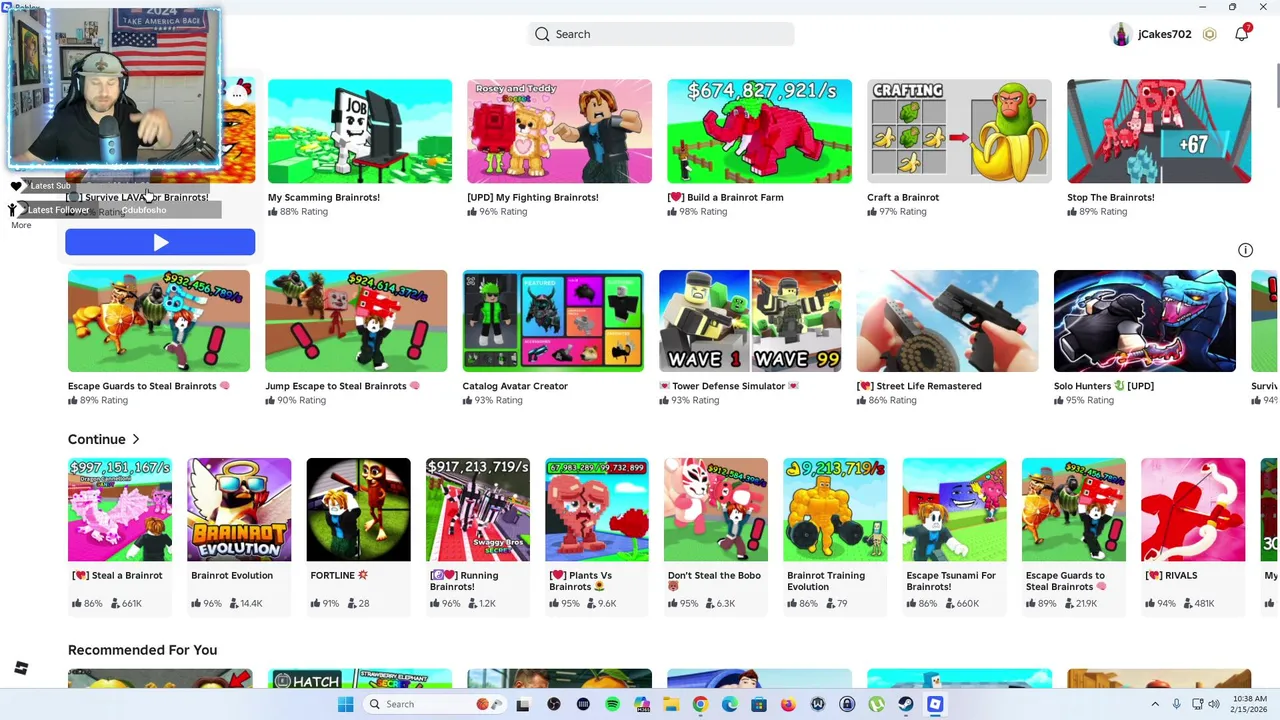Screen dimensions: 1280x720
Task: Open Google Chrome from the taskbar
Action: coord(700,704)
